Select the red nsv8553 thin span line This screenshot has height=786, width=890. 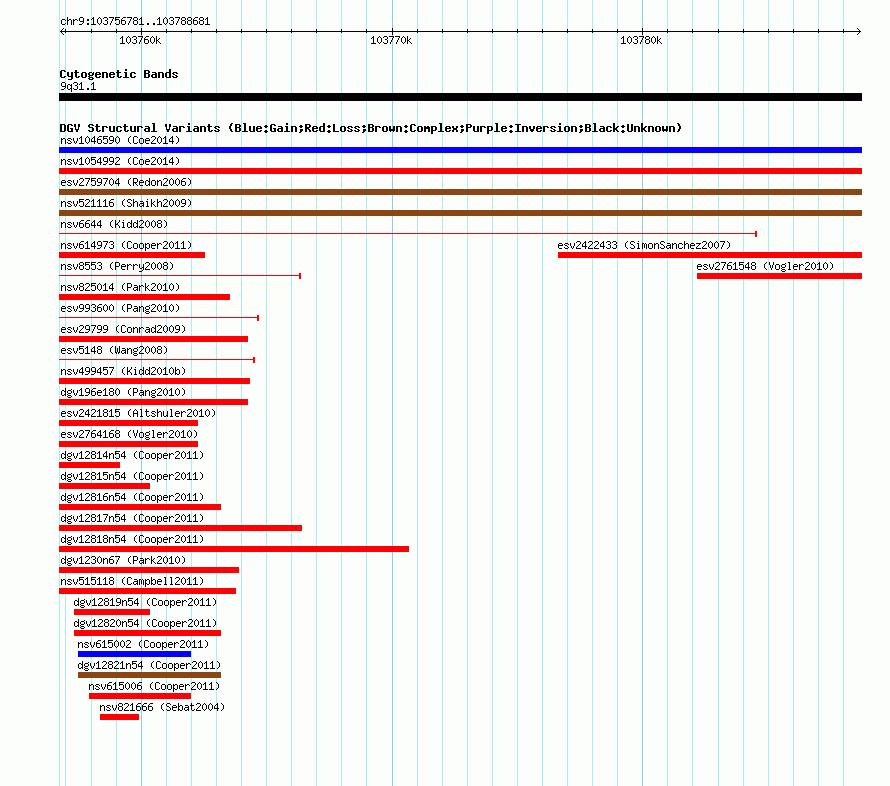[x=180, y=275]
